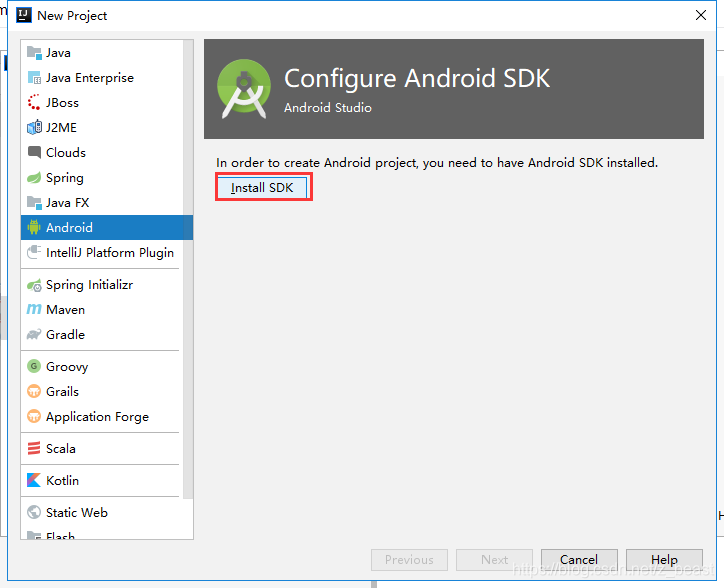
Task: Select Application Forge entry
Action: (x=102, y=416)
